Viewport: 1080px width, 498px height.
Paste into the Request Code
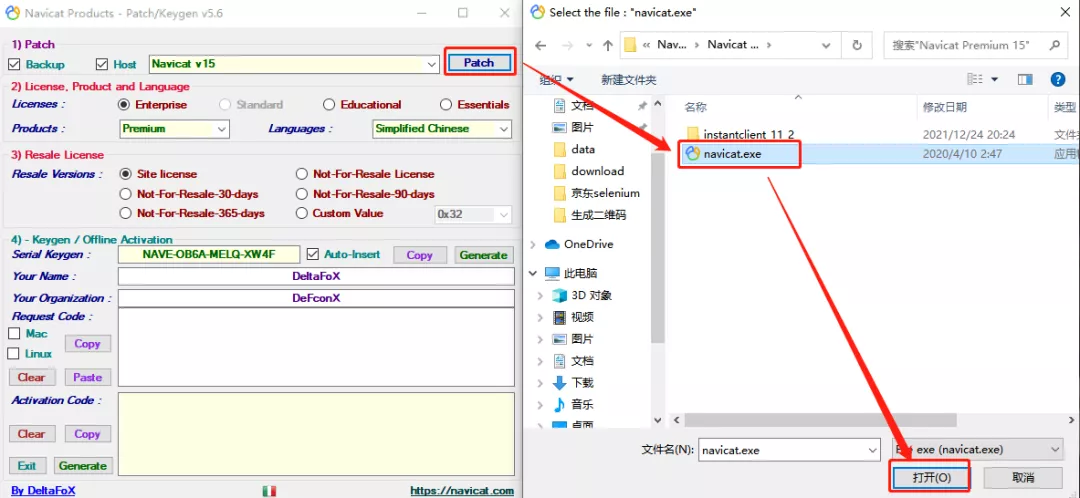pos(87,377)
